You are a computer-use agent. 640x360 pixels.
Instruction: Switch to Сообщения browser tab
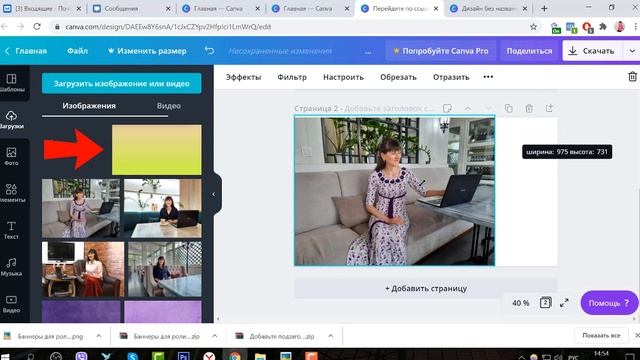tap(132, 9)
